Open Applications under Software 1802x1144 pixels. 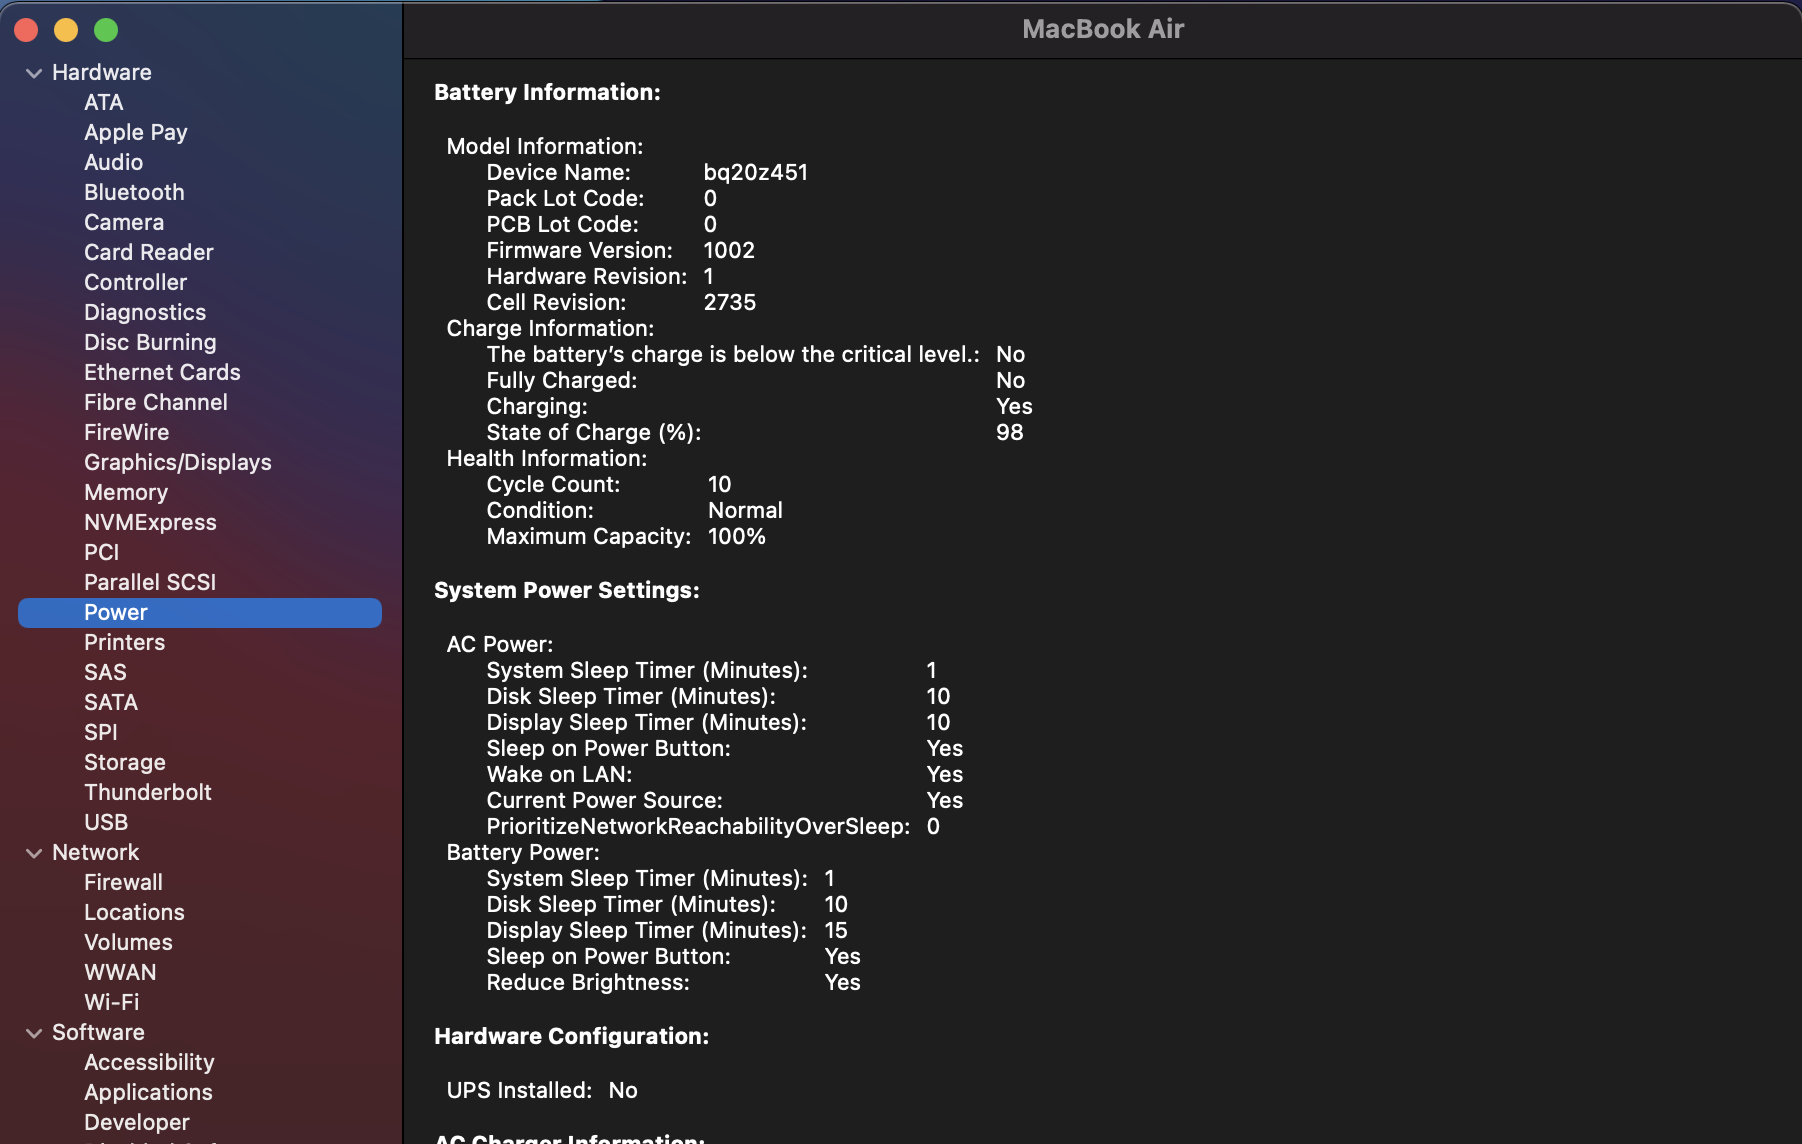pos(149,1093)
